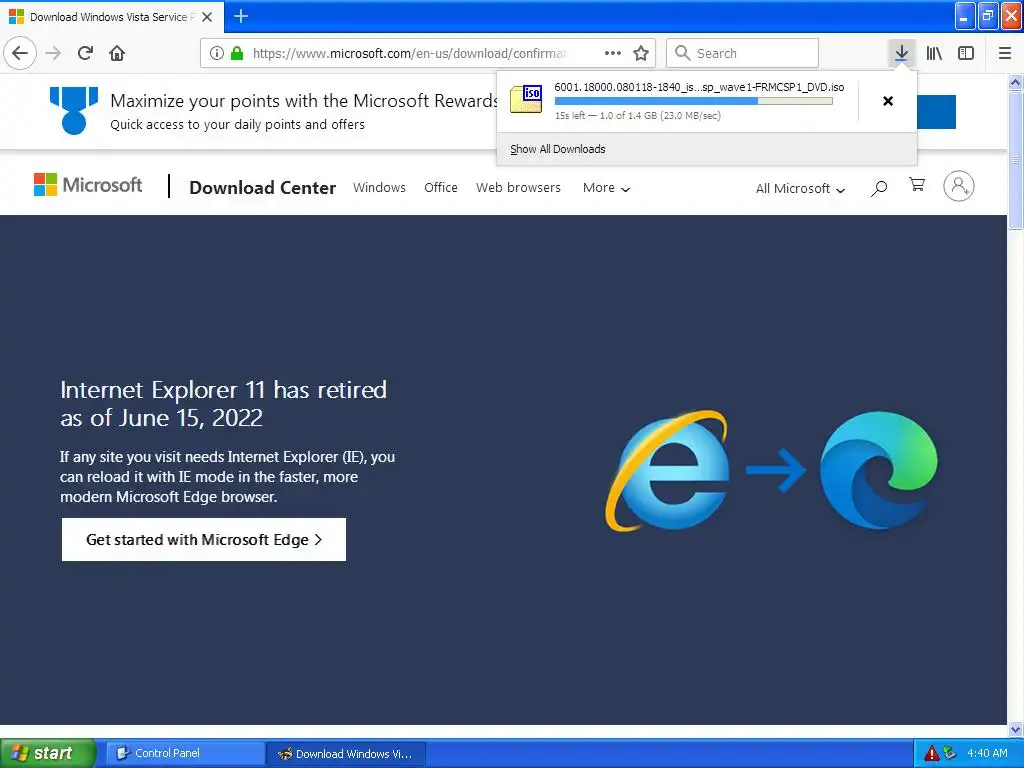Show site information icon in address bar
1024x768 pixels.
(x=217, y=53)
